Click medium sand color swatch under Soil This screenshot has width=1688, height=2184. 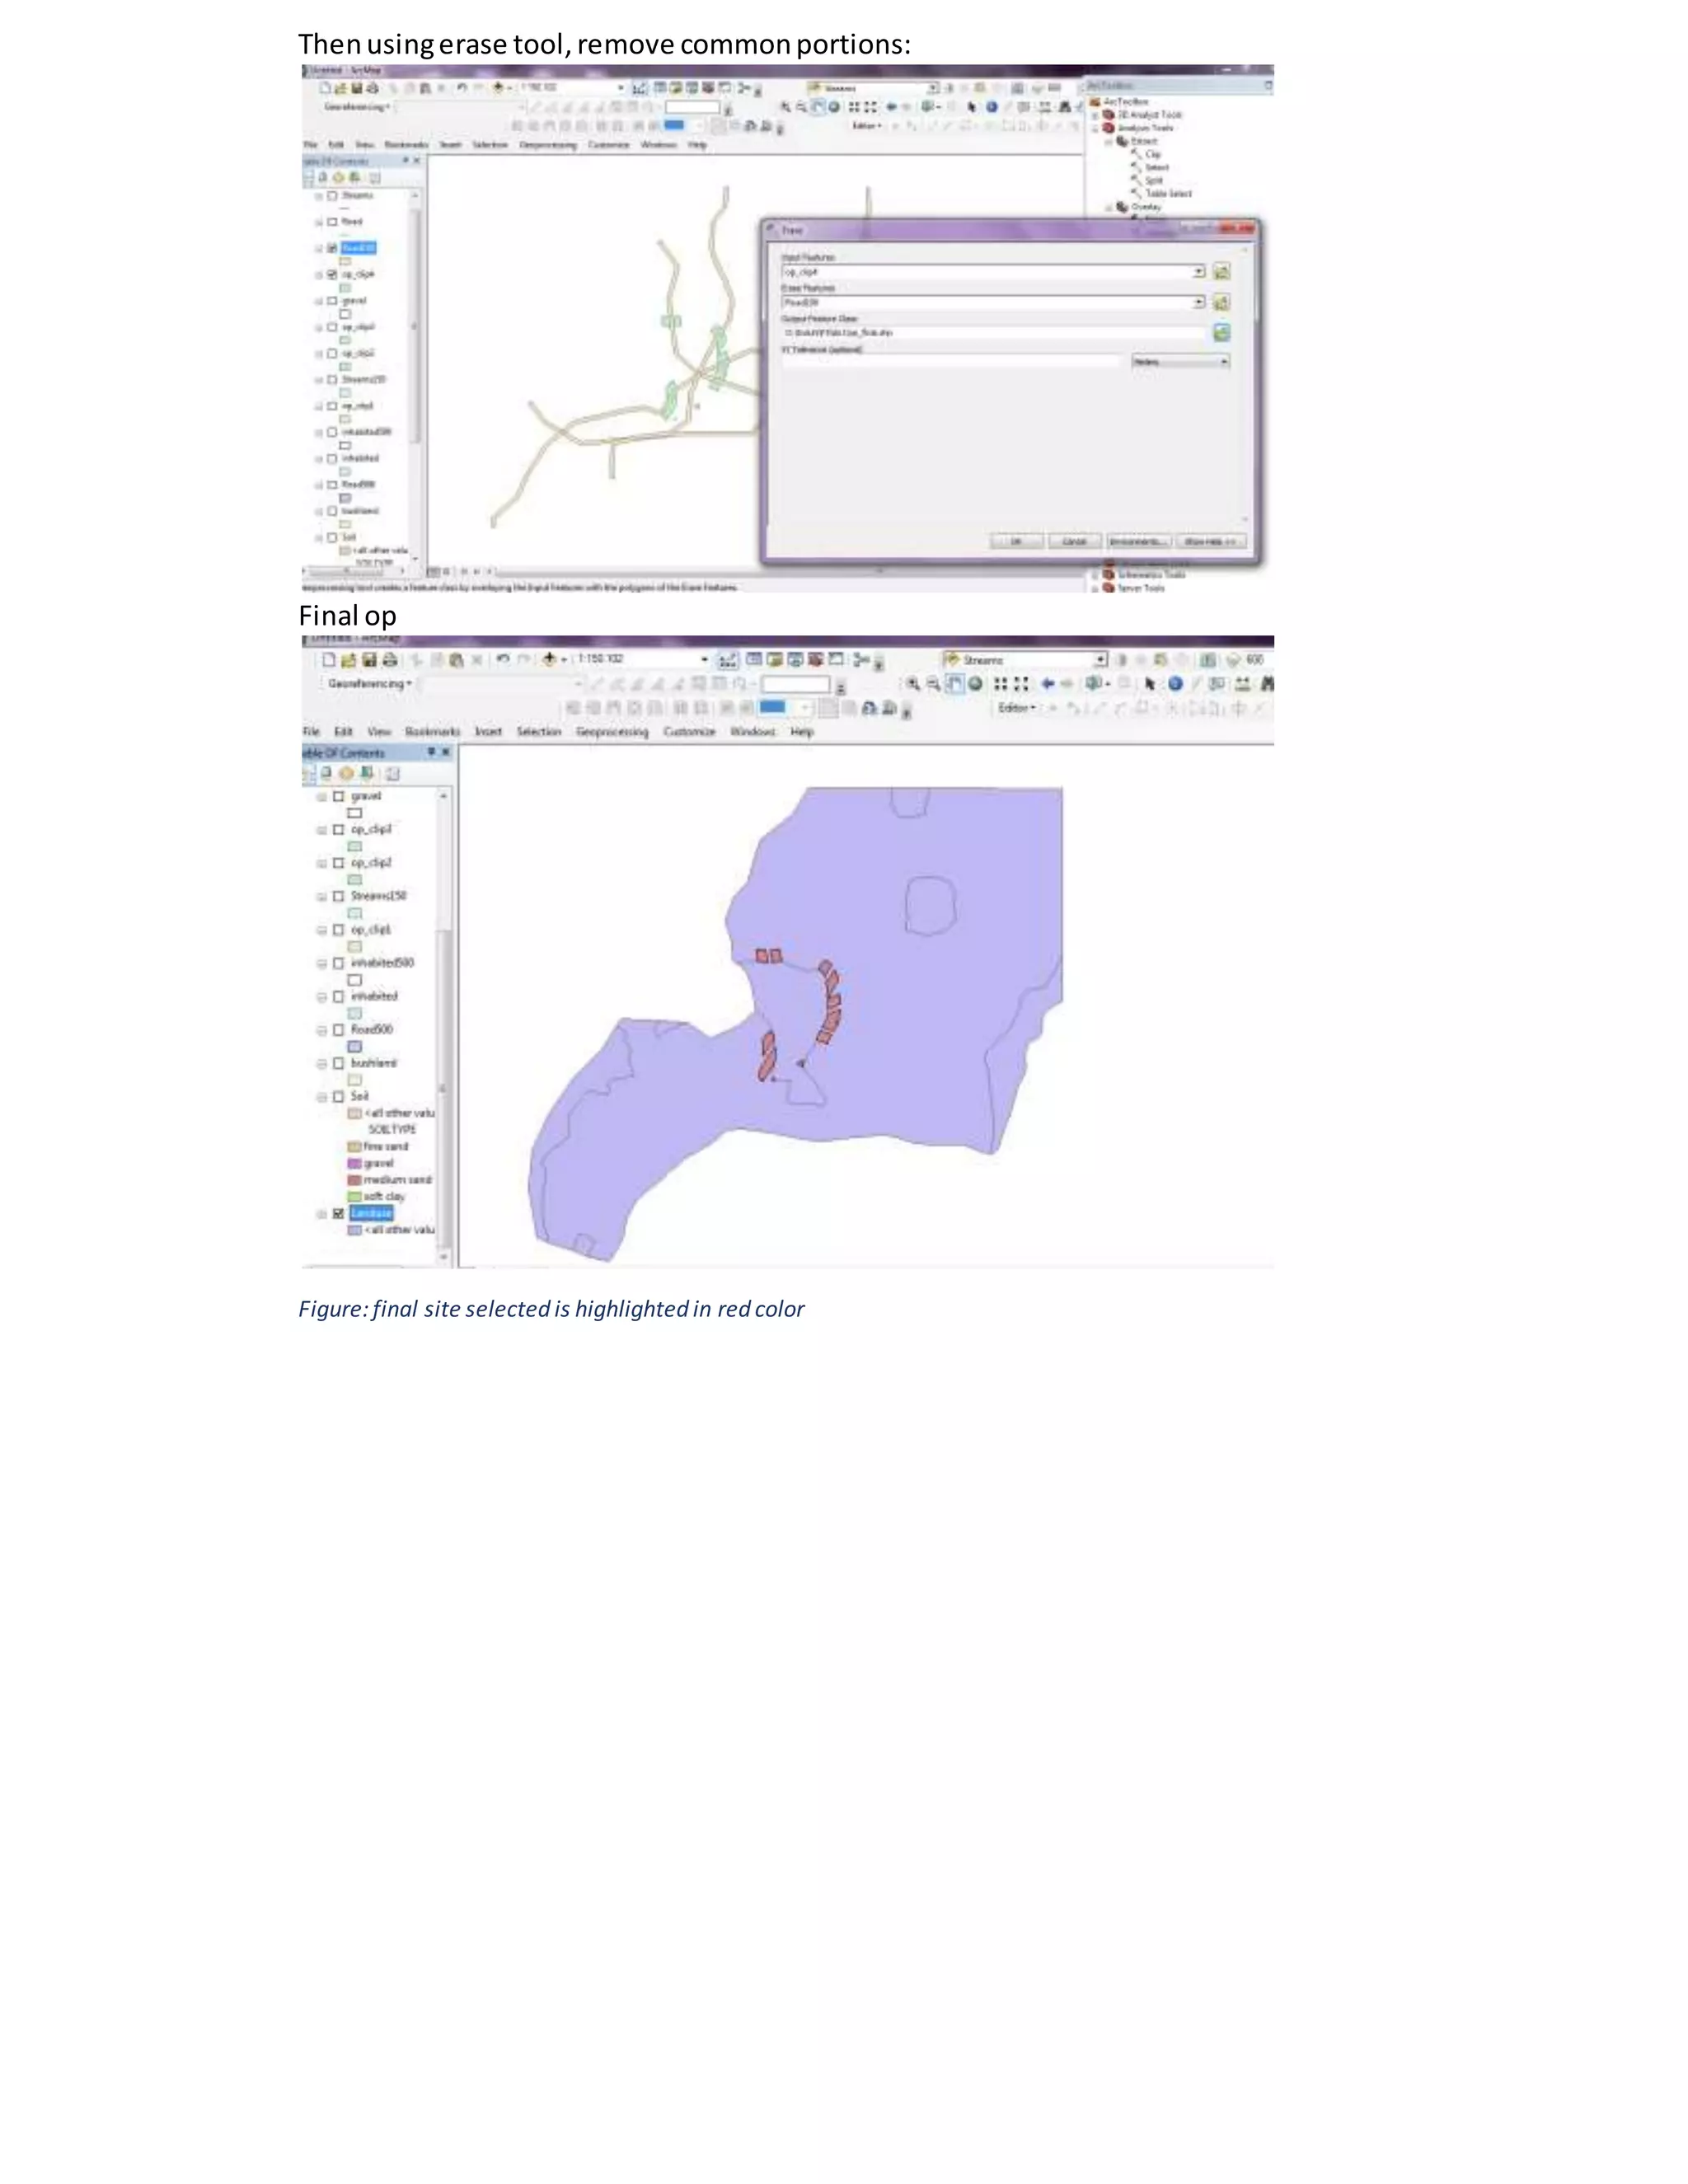pos(354,1180)
